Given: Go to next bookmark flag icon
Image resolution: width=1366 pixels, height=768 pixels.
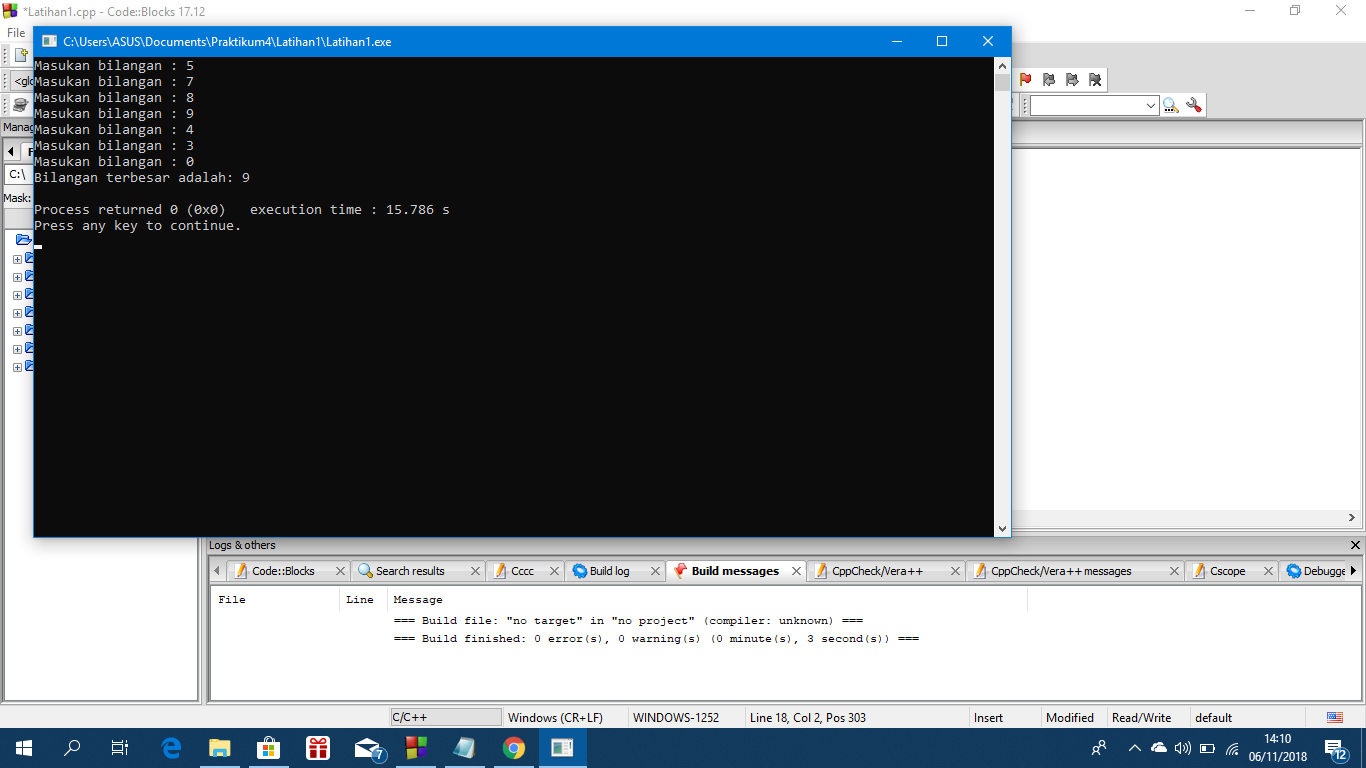Looking at the screenshot, I should pyautogui.click(x=1072, y=79).
